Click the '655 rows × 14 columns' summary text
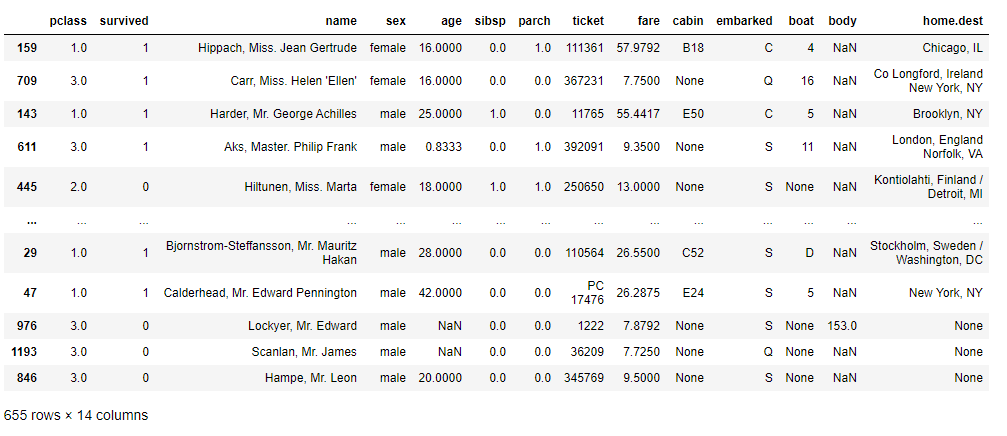The width and height of the screenshot is (1007, 436). (x=76, y=415)
